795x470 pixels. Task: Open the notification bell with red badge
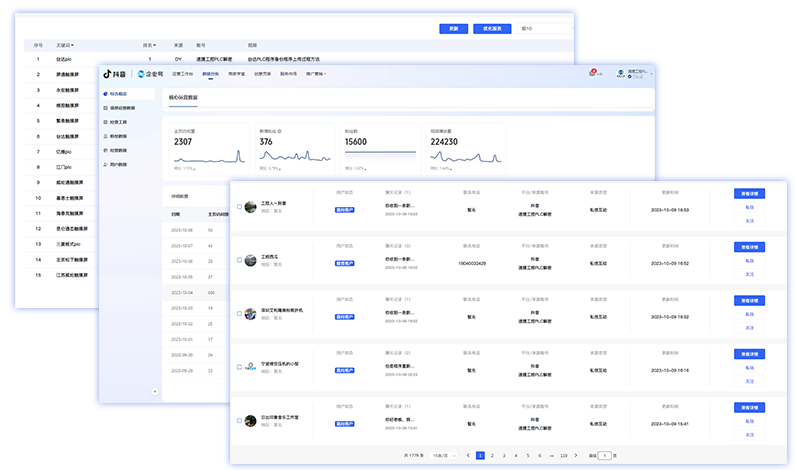[x=592, y=73]
